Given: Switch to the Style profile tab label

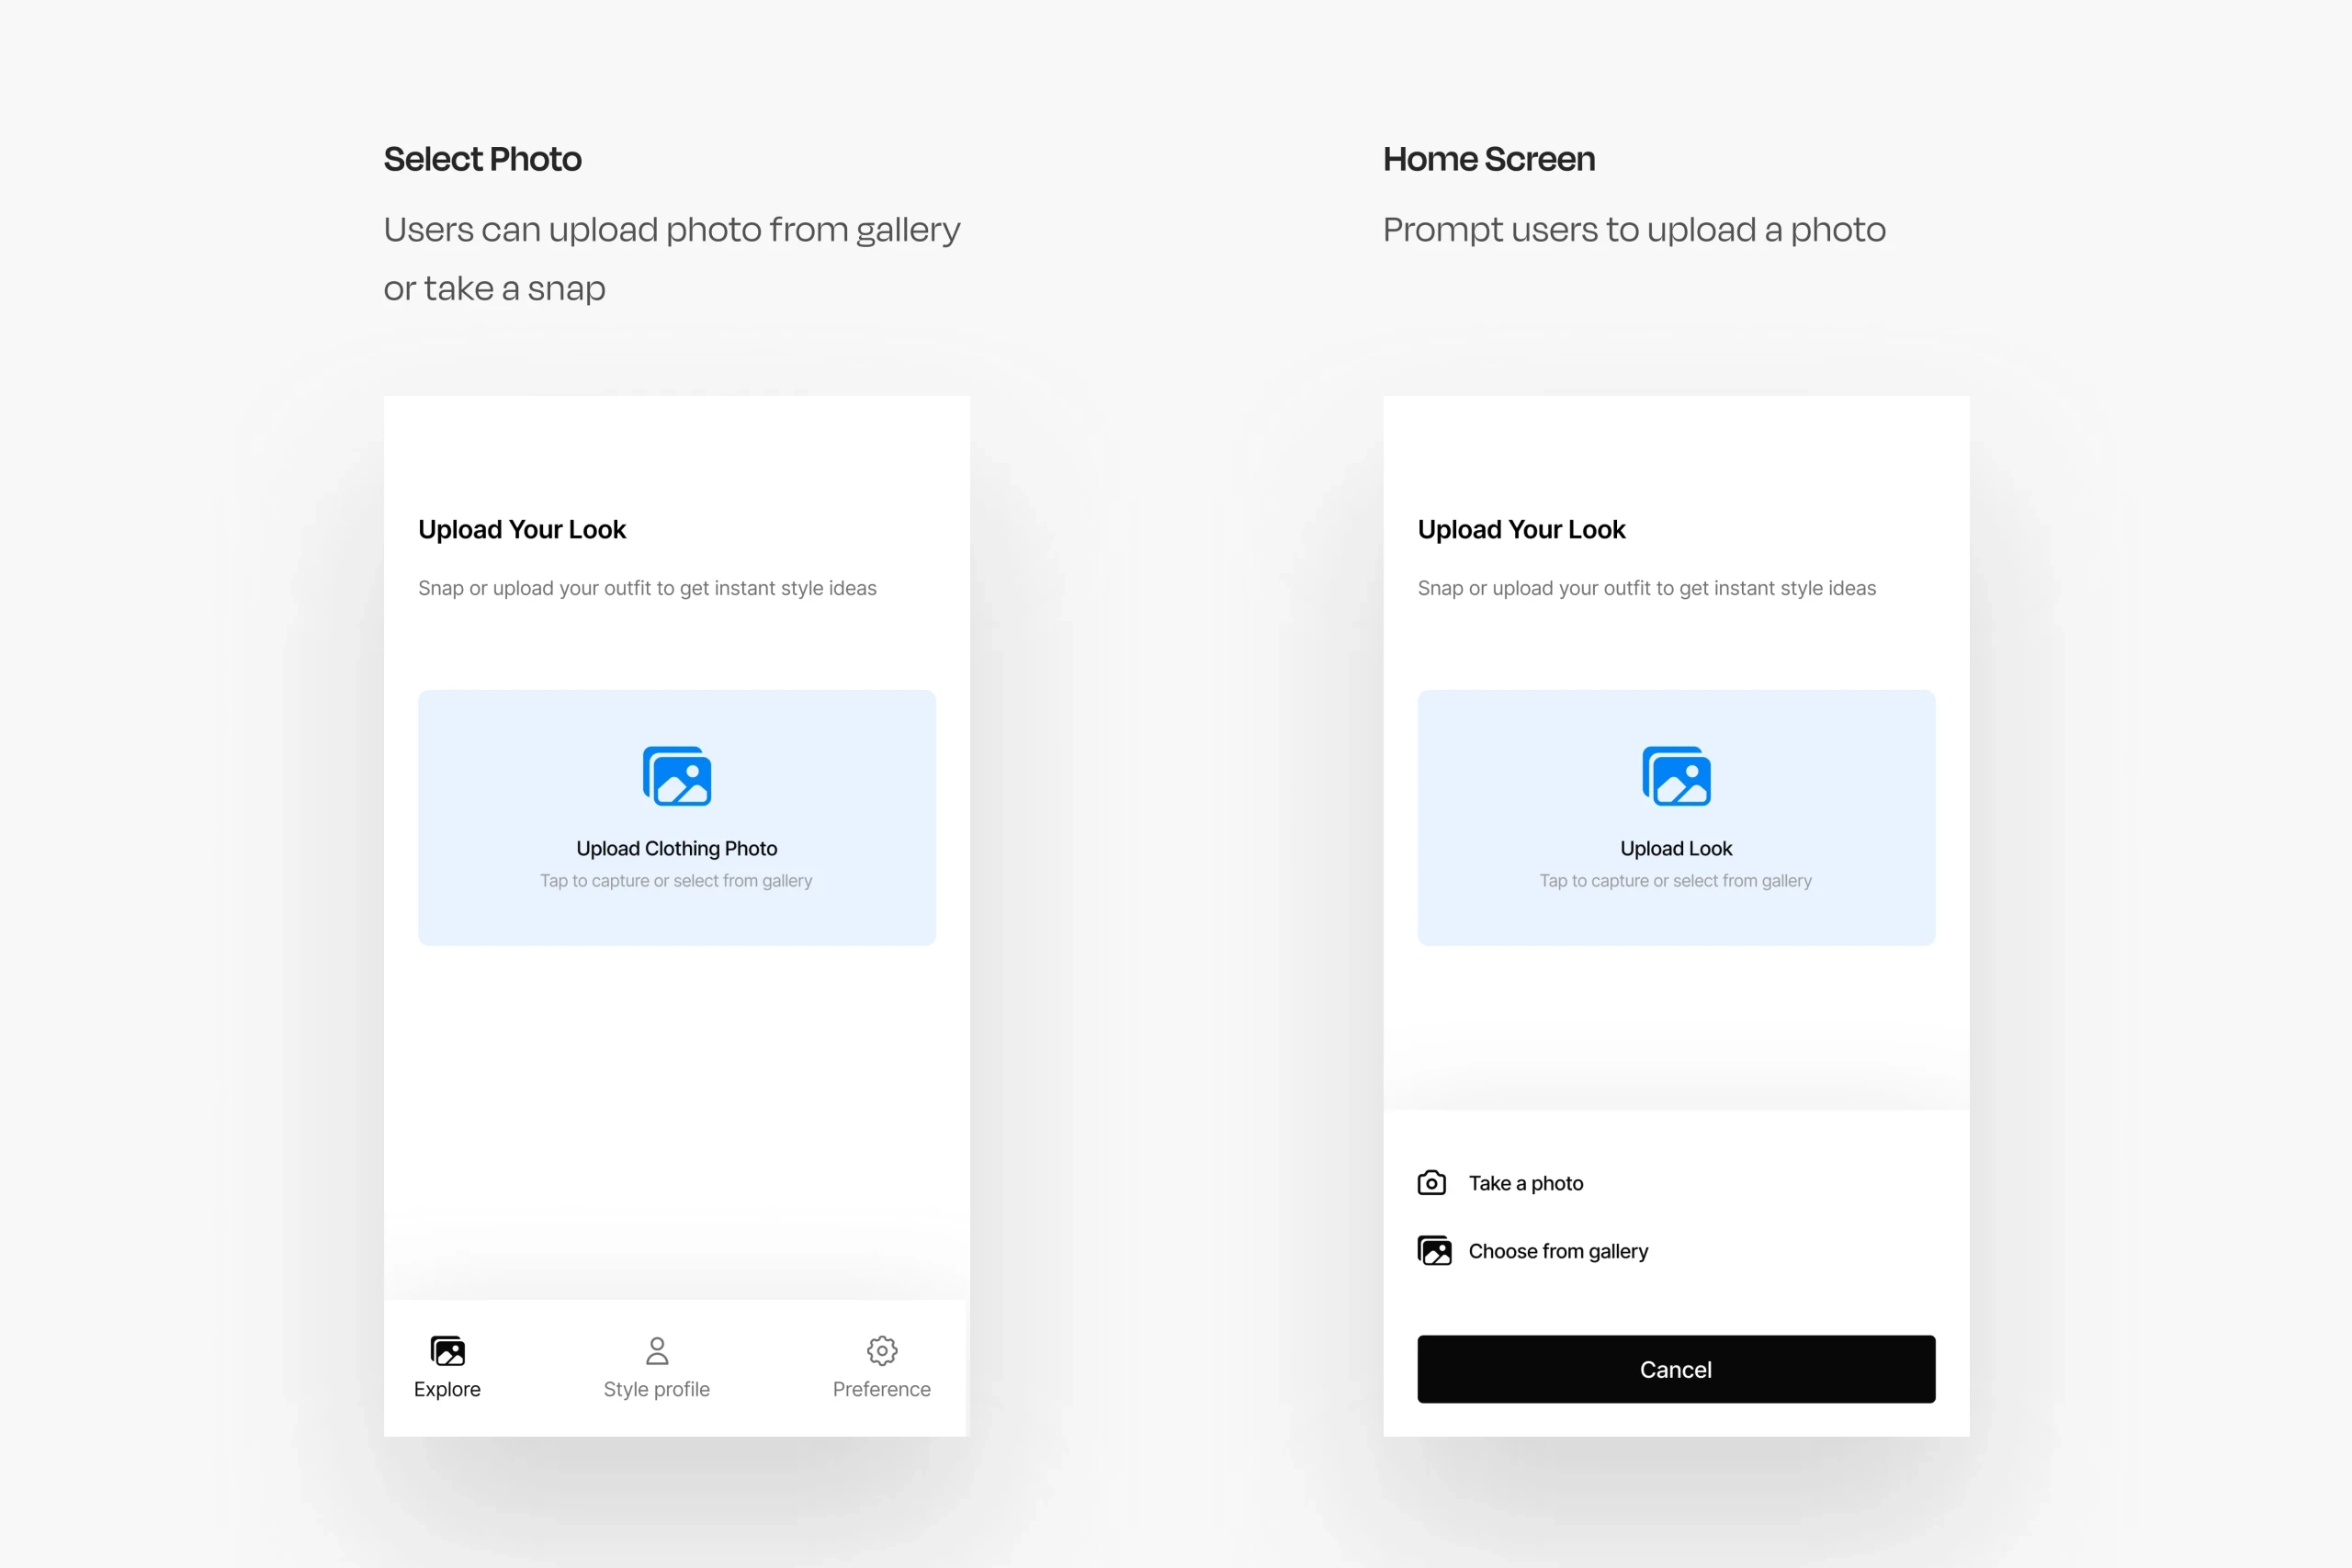Looking at the screenshot, I should [657, 1389].
